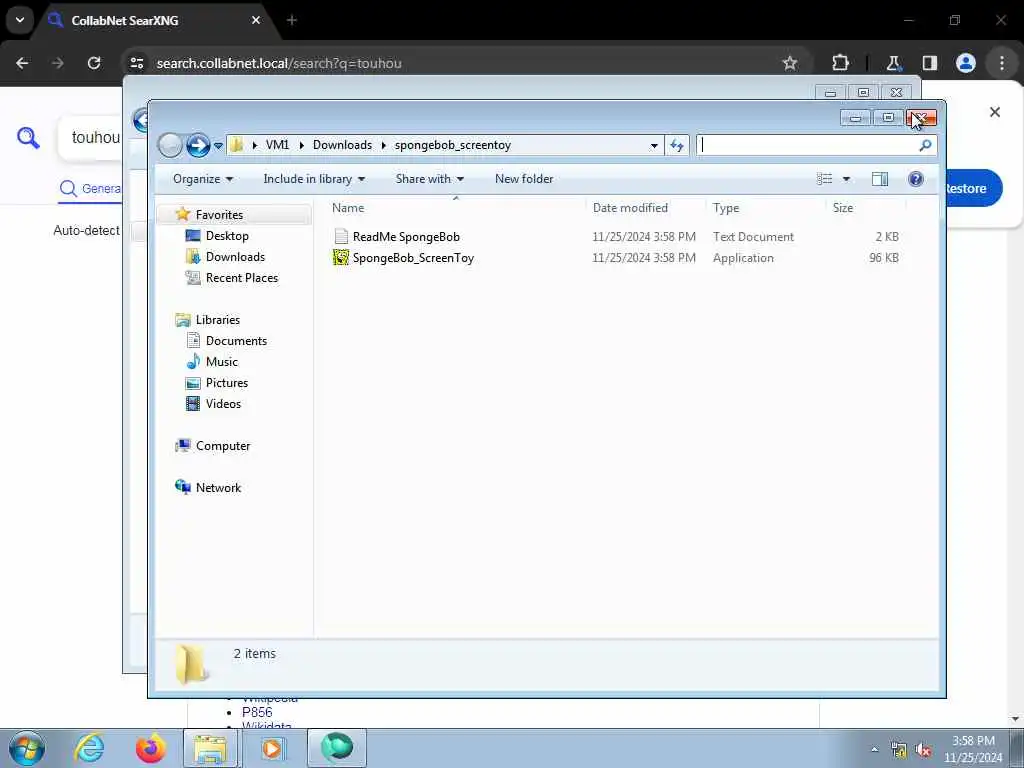Open Chrome tab search dropdown
Screen dimensions: 1024x768
tap(20, 20)
